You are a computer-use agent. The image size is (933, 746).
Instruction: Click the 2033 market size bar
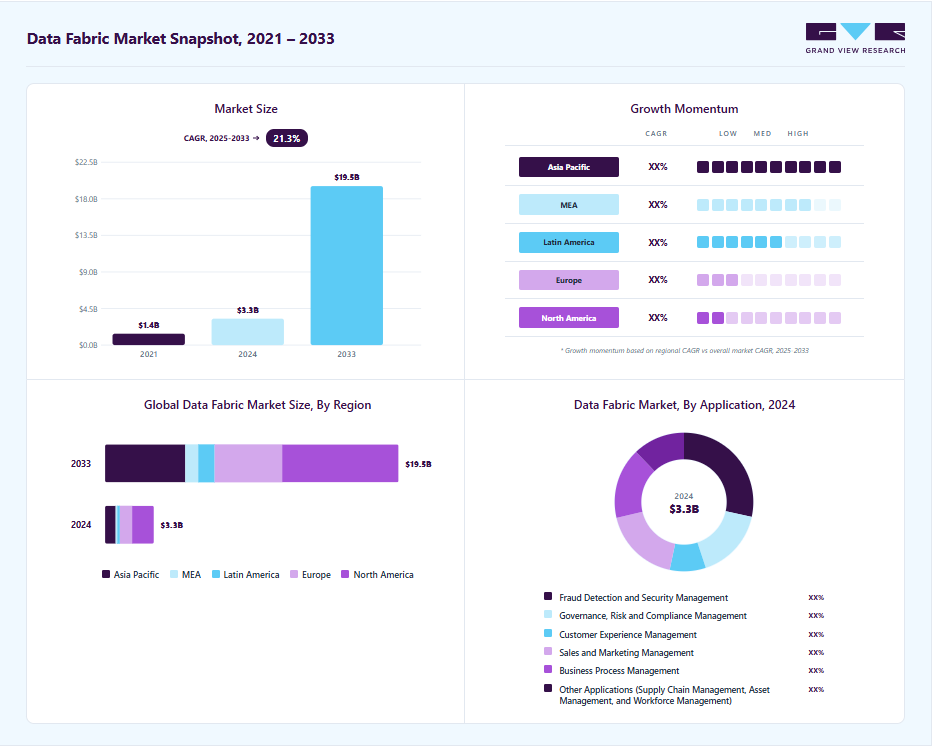pyautogui.click(x=346, y=265)
